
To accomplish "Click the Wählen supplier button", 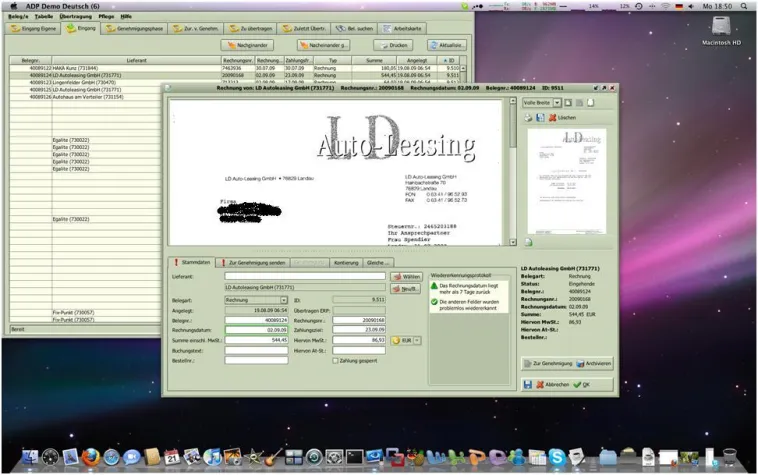I will point(407,276).
